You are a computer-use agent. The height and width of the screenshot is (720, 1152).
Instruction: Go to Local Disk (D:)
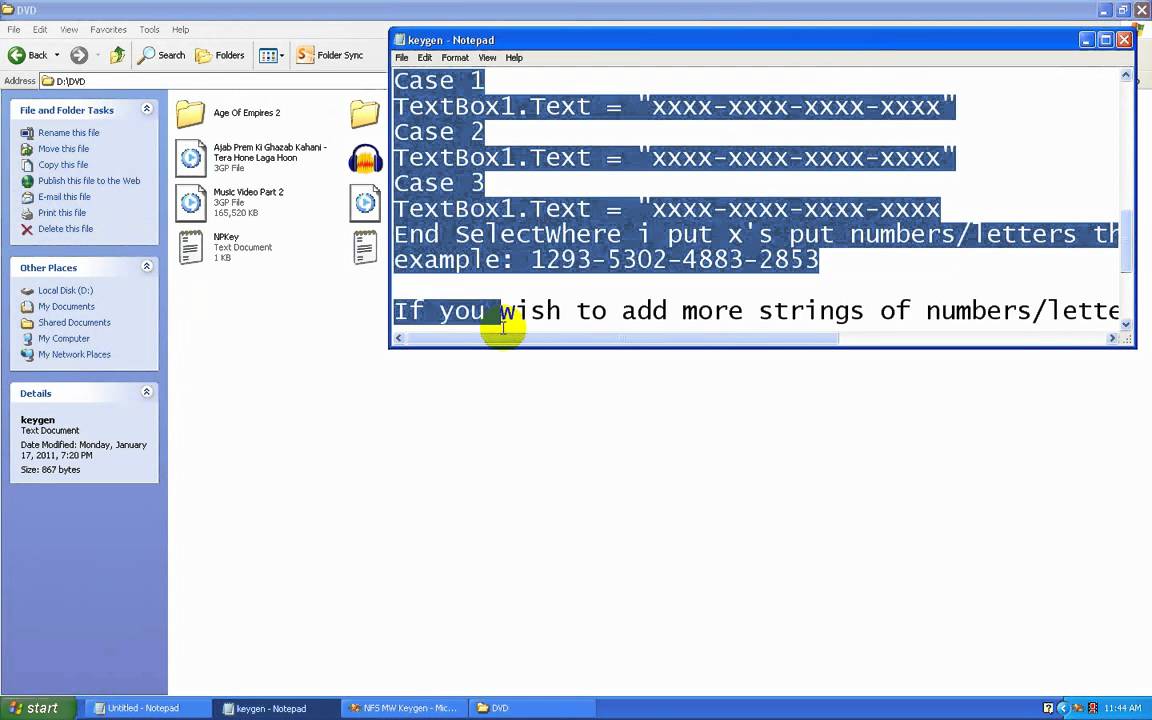pyautogui.click(x=65, y=290)
